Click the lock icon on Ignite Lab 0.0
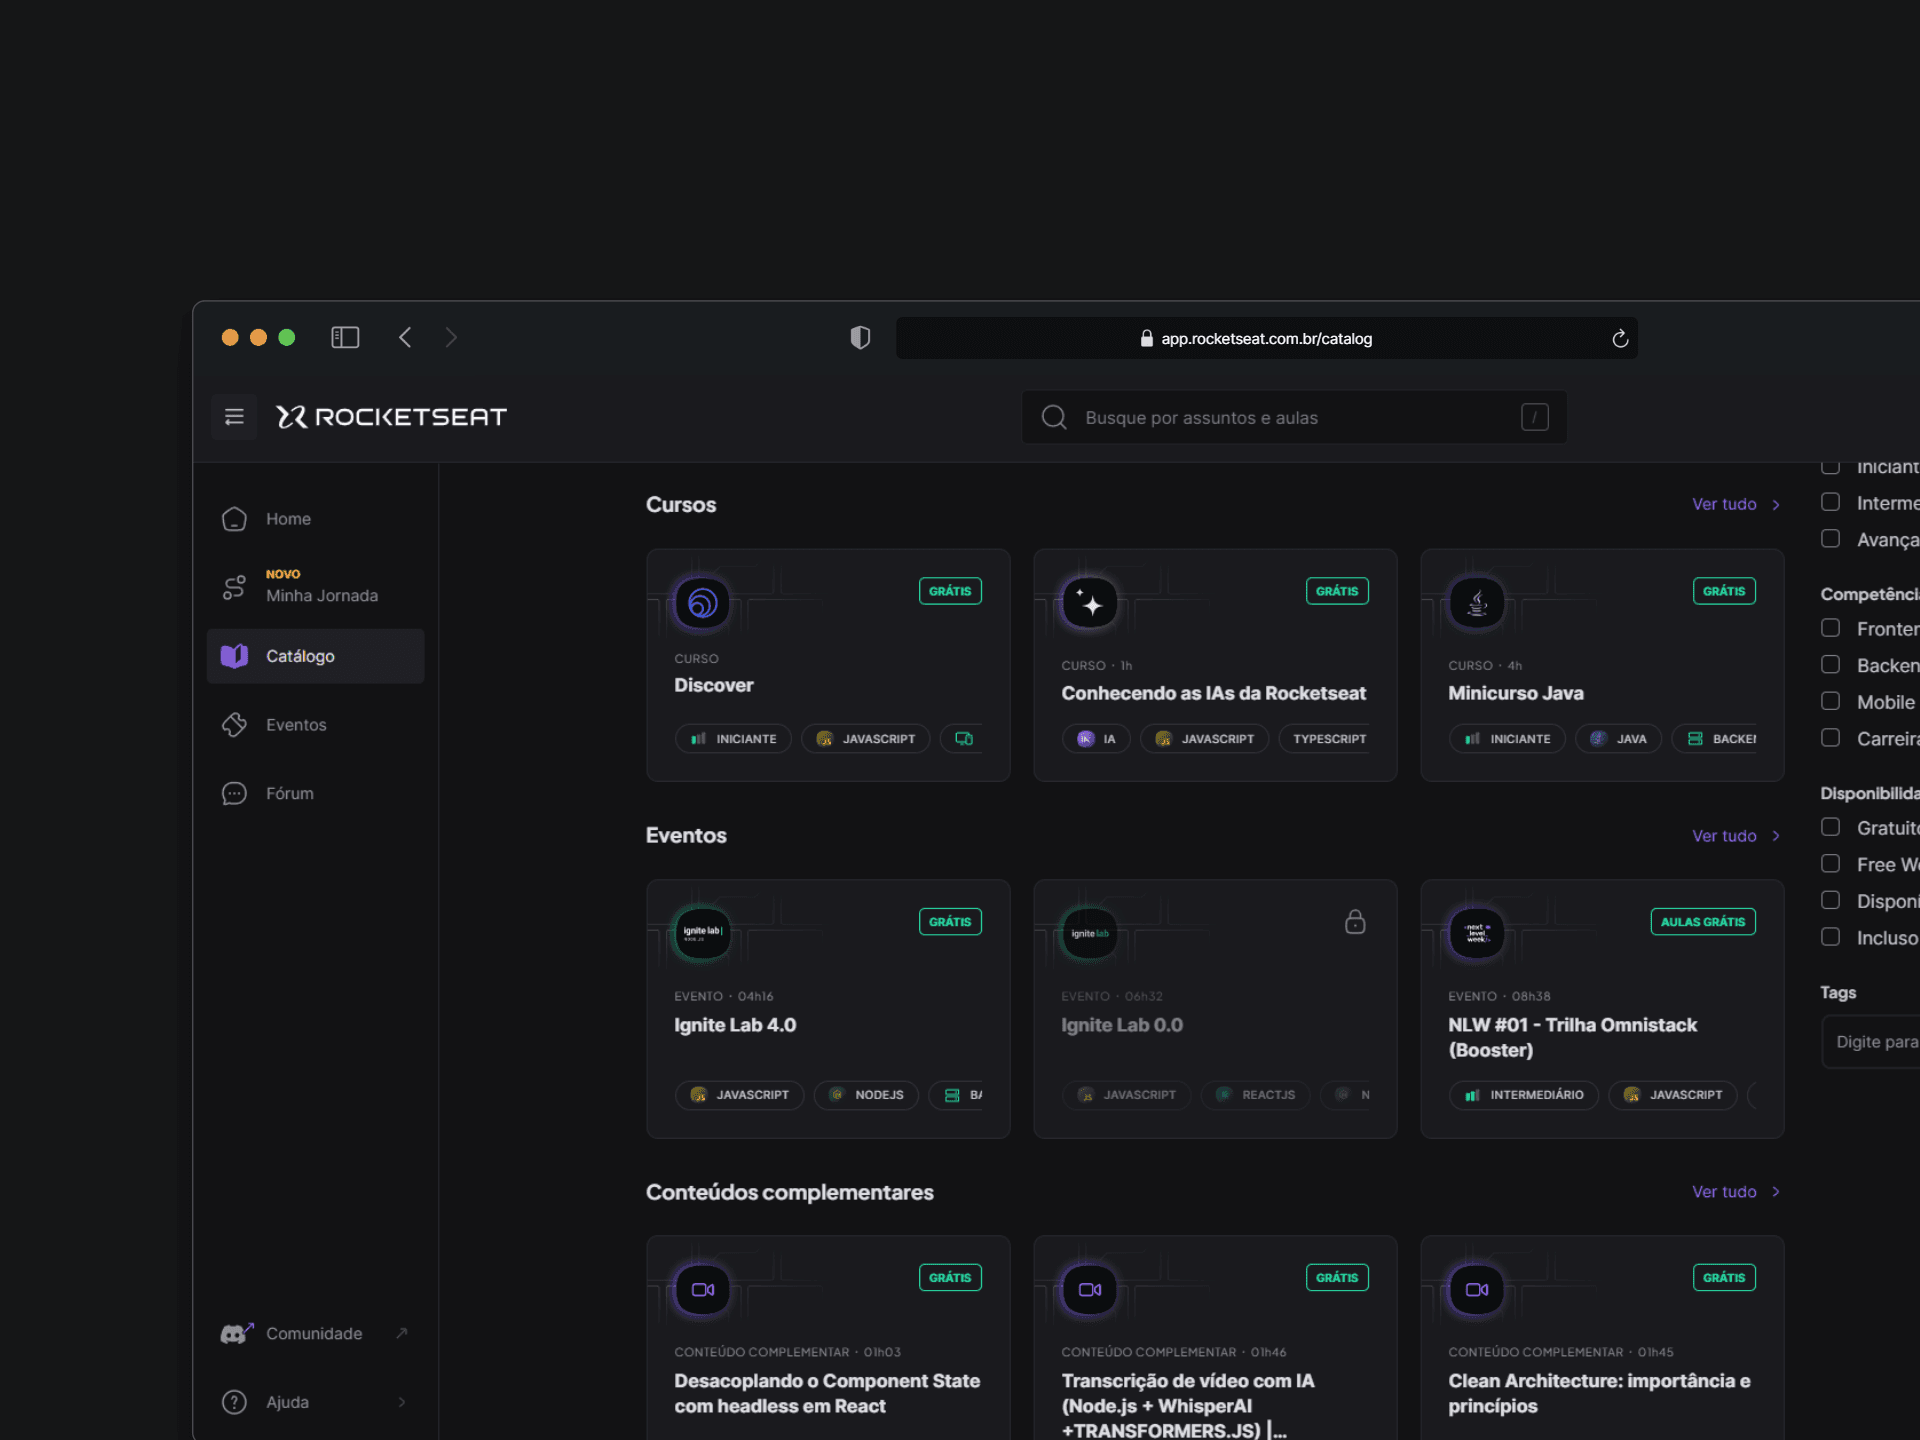The image size is (1920, 1440). point(1355,922)
